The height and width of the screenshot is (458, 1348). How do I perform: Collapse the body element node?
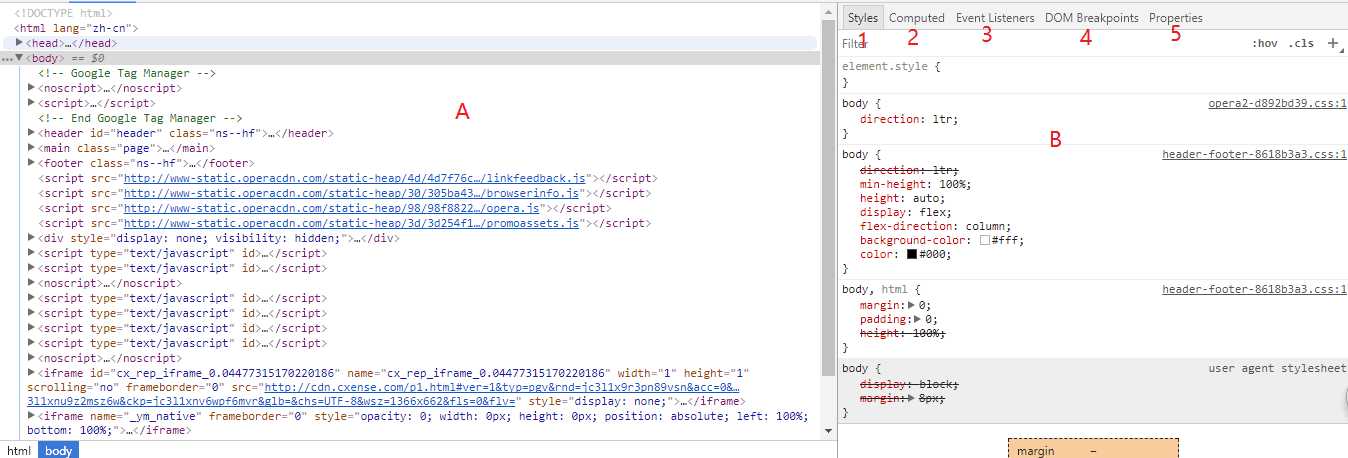pyautogui.click(x=20, y=59)
